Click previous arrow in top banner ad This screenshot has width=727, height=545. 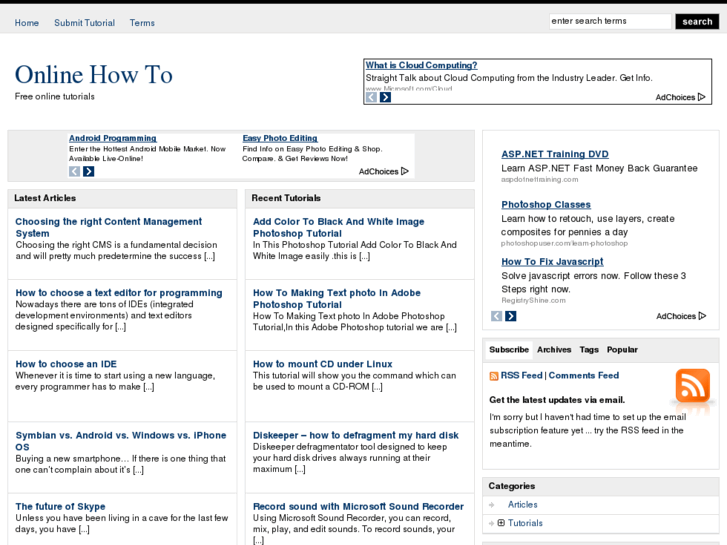pos(371,97)
